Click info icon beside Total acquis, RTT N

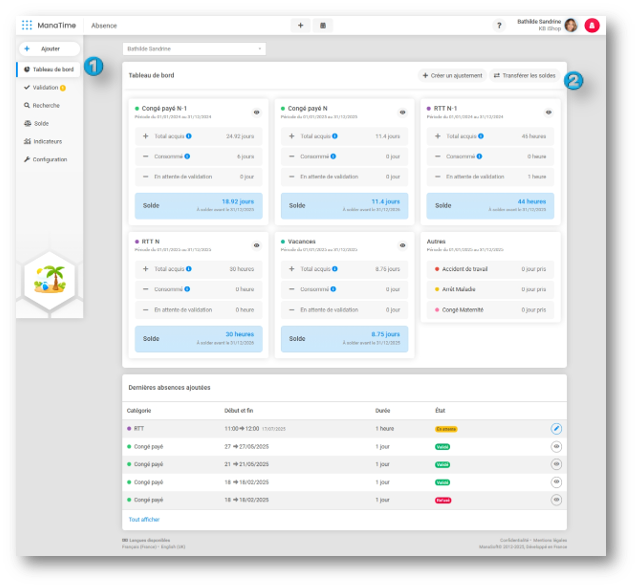(189, 269)
